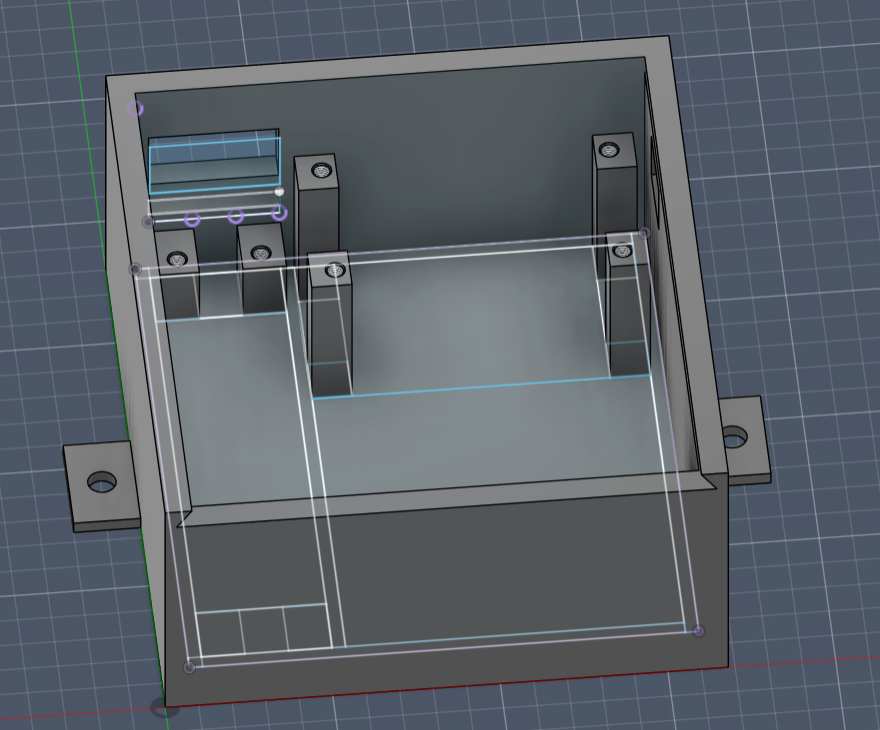The width and height of the screenshot is (880, 730).
Task: Select screw hole on front-center standoff
Action: pos(335,270)
